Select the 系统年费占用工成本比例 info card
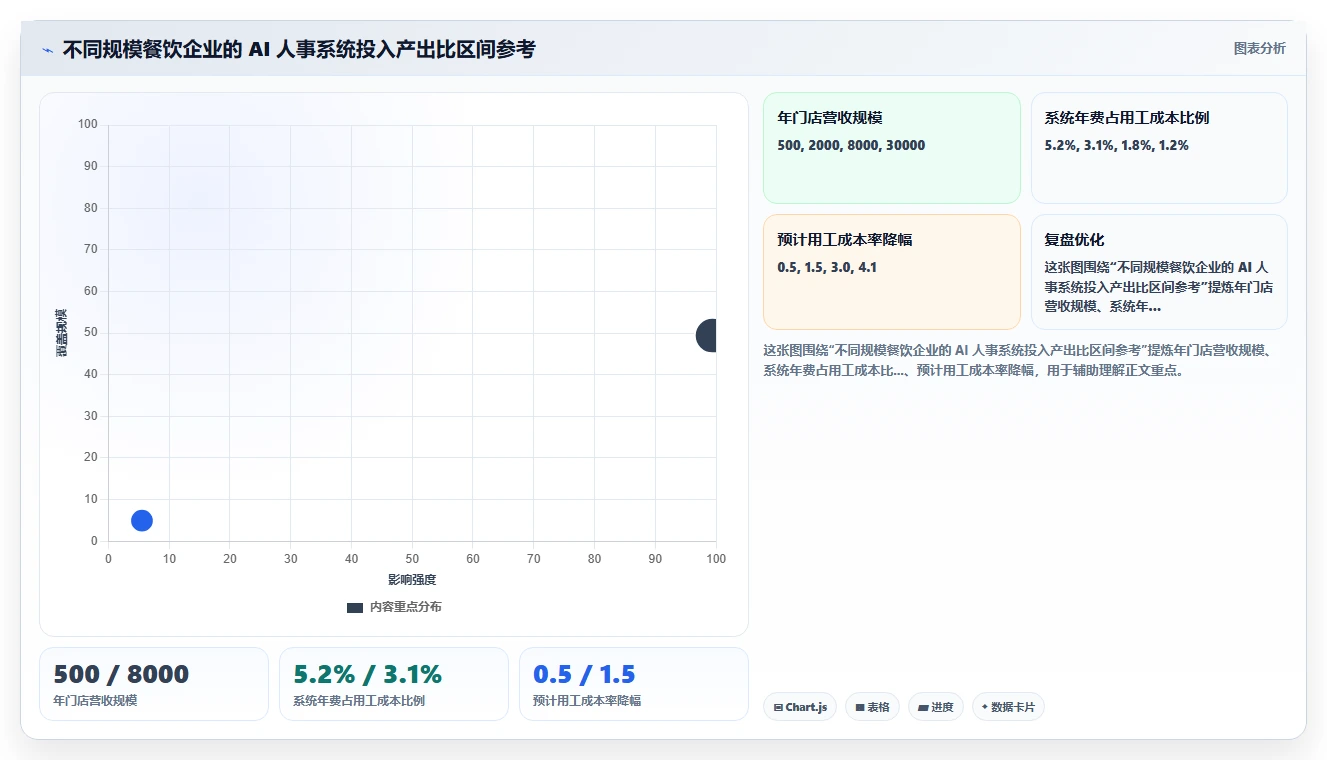1327x760 pixels. point(1159,148)
